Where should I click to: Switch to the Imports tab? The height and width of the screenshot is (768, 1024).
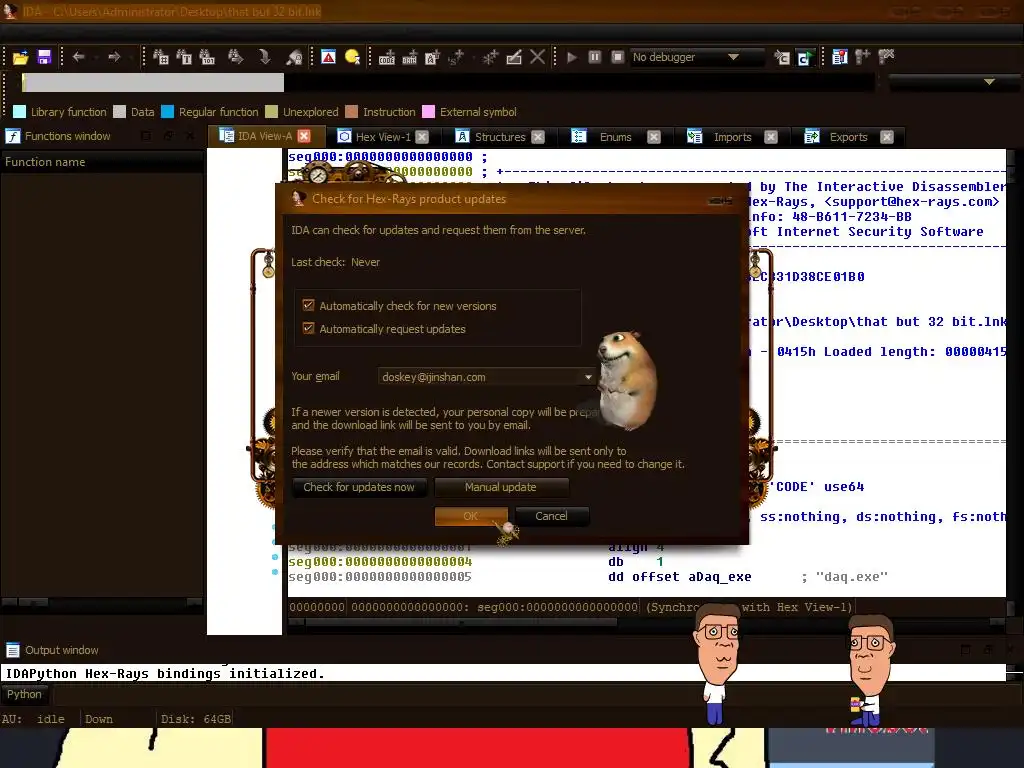coord(732,137)
